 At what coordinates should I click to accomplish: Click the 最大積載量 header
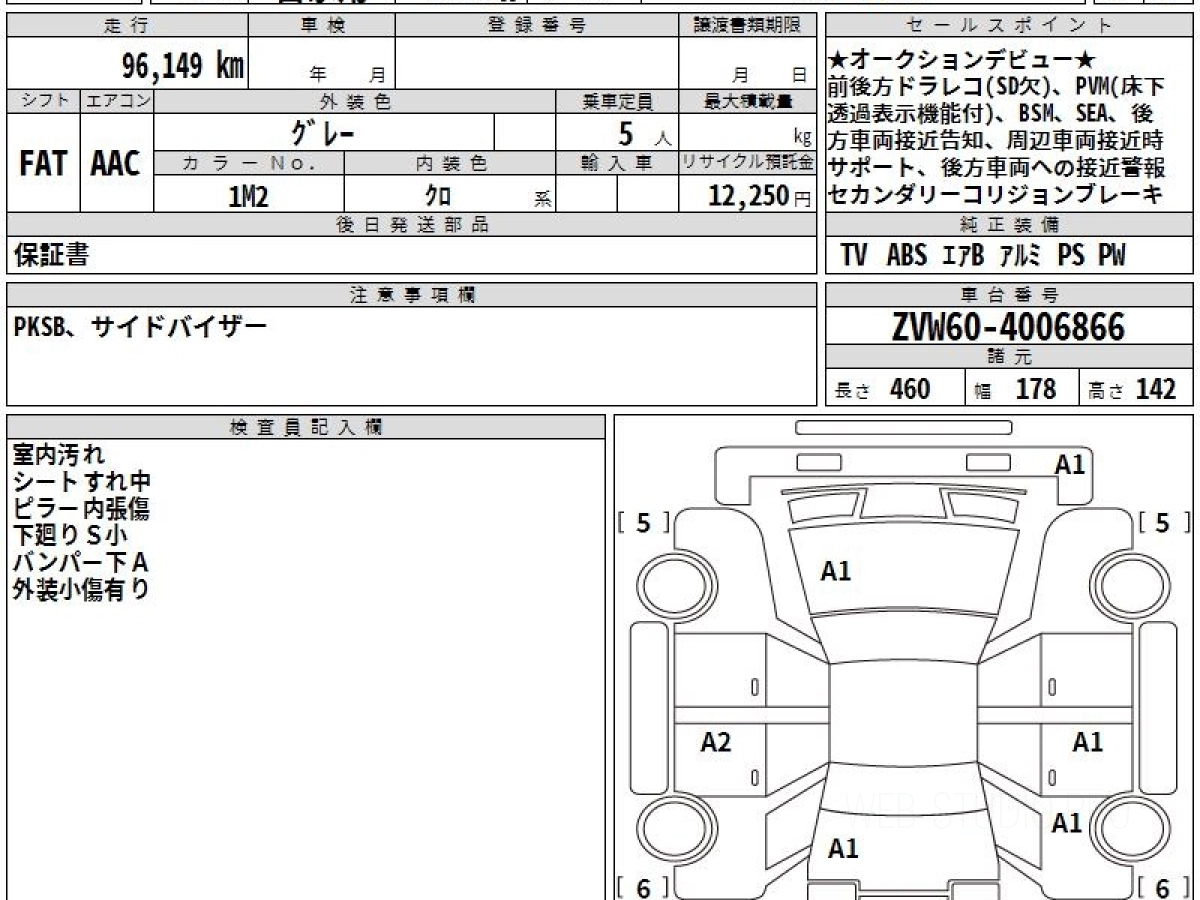pyautogui.click(x=748, y=101)
